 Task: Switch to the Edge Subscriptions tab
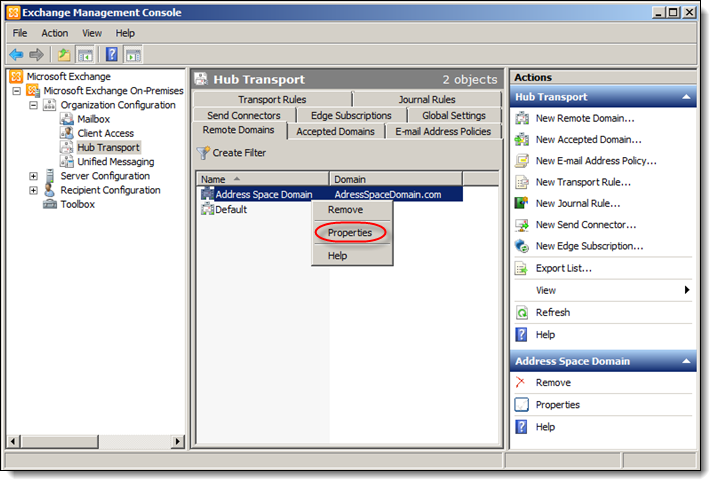(351, 116)
